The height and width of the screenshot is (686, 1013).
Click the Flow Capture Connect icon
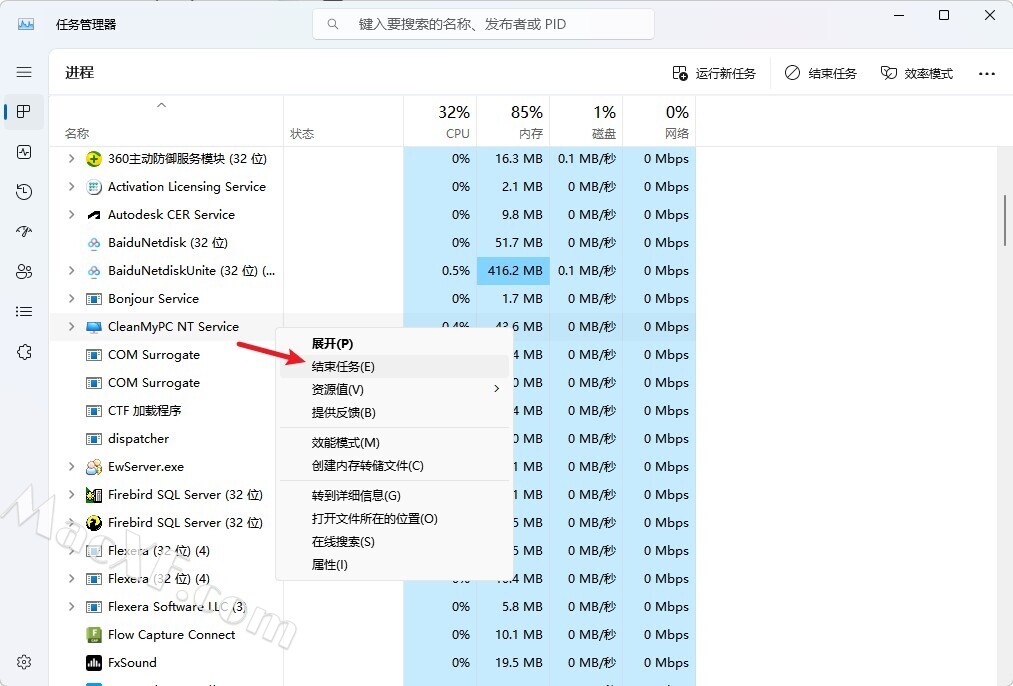(94, 635)
